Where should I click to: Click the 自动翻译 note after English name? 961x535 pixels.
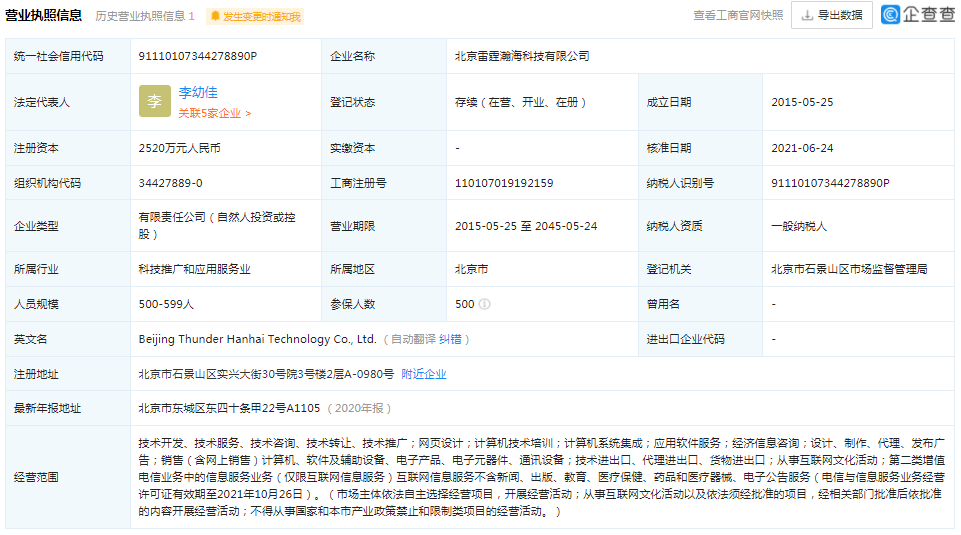[x=413, y=339]
